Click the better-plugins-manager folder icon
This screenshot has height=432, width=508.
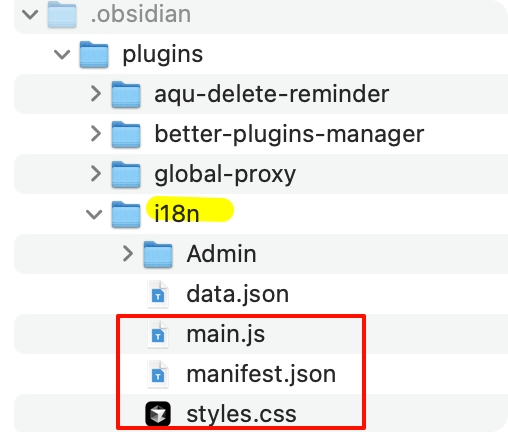tap(126, 134)
